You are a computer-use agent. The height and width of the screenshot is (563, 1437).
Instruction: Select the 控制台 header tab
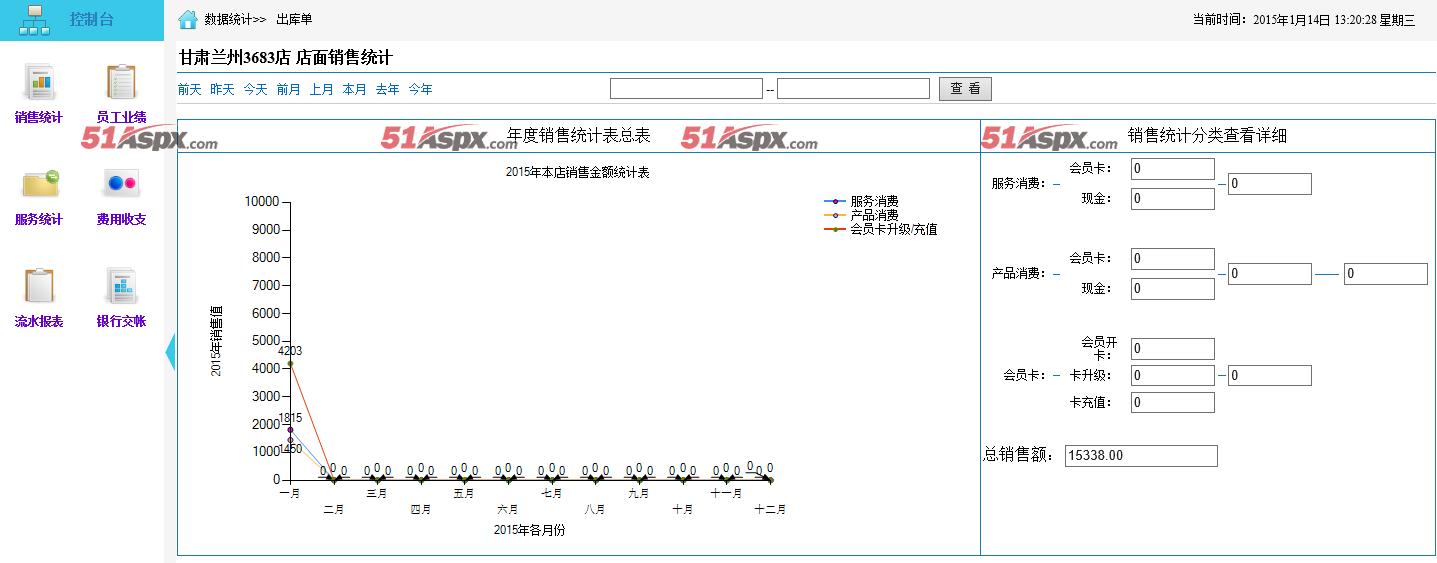point(82,20)
